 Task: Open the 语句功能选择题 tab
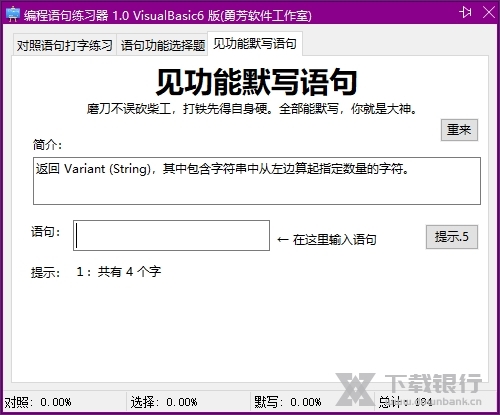tap(162, 45)
